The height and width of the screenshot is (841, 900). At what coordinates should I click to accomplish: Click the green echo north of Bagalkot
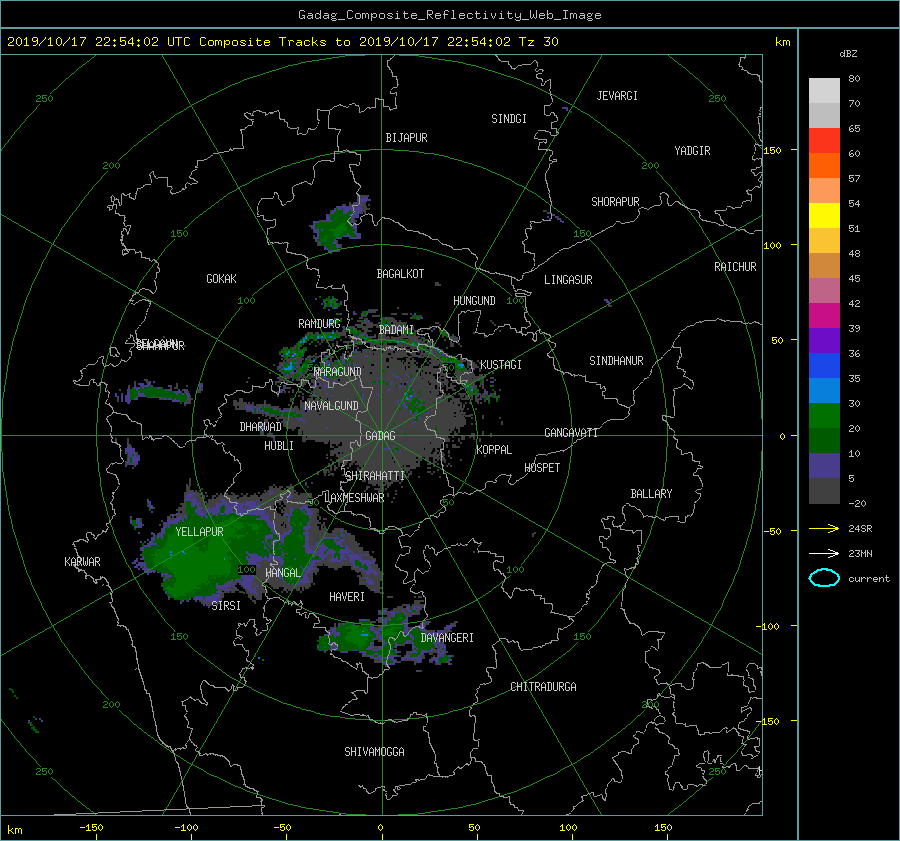[x=339, y=226]
